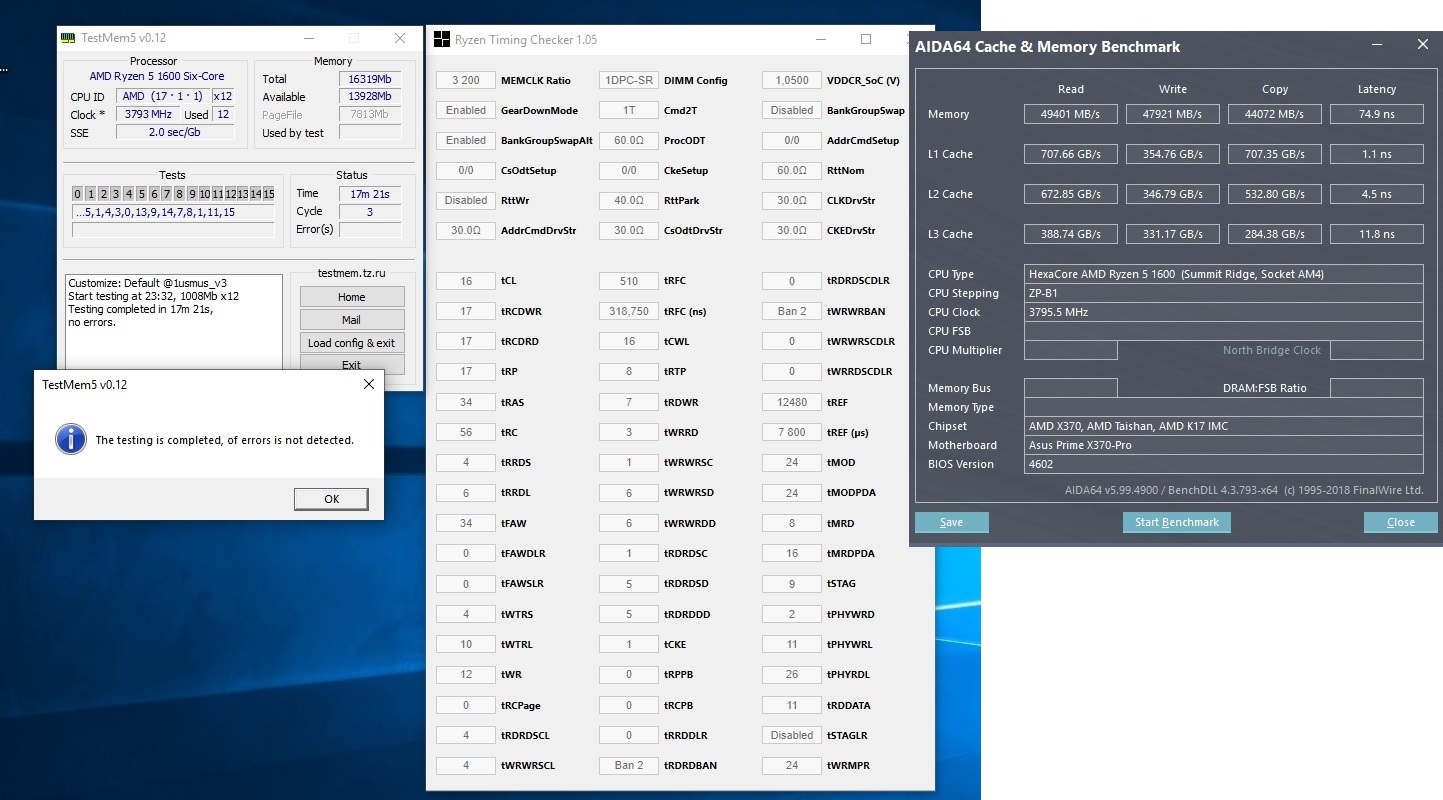Click the Memory Latency result 74.9 ns
This screenshot has height=800, width=1443.
point(1377,114)
